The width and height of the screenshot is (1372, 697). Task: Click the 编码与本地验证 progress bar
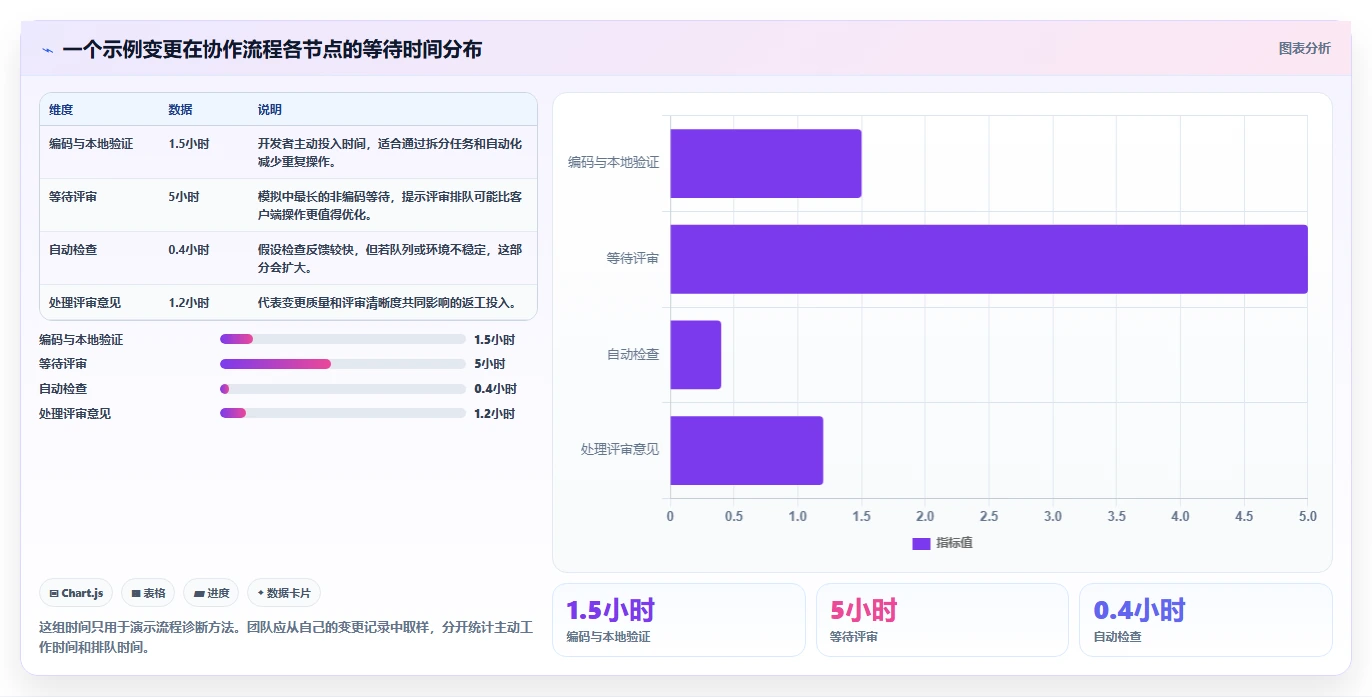[x=343, y=340]
